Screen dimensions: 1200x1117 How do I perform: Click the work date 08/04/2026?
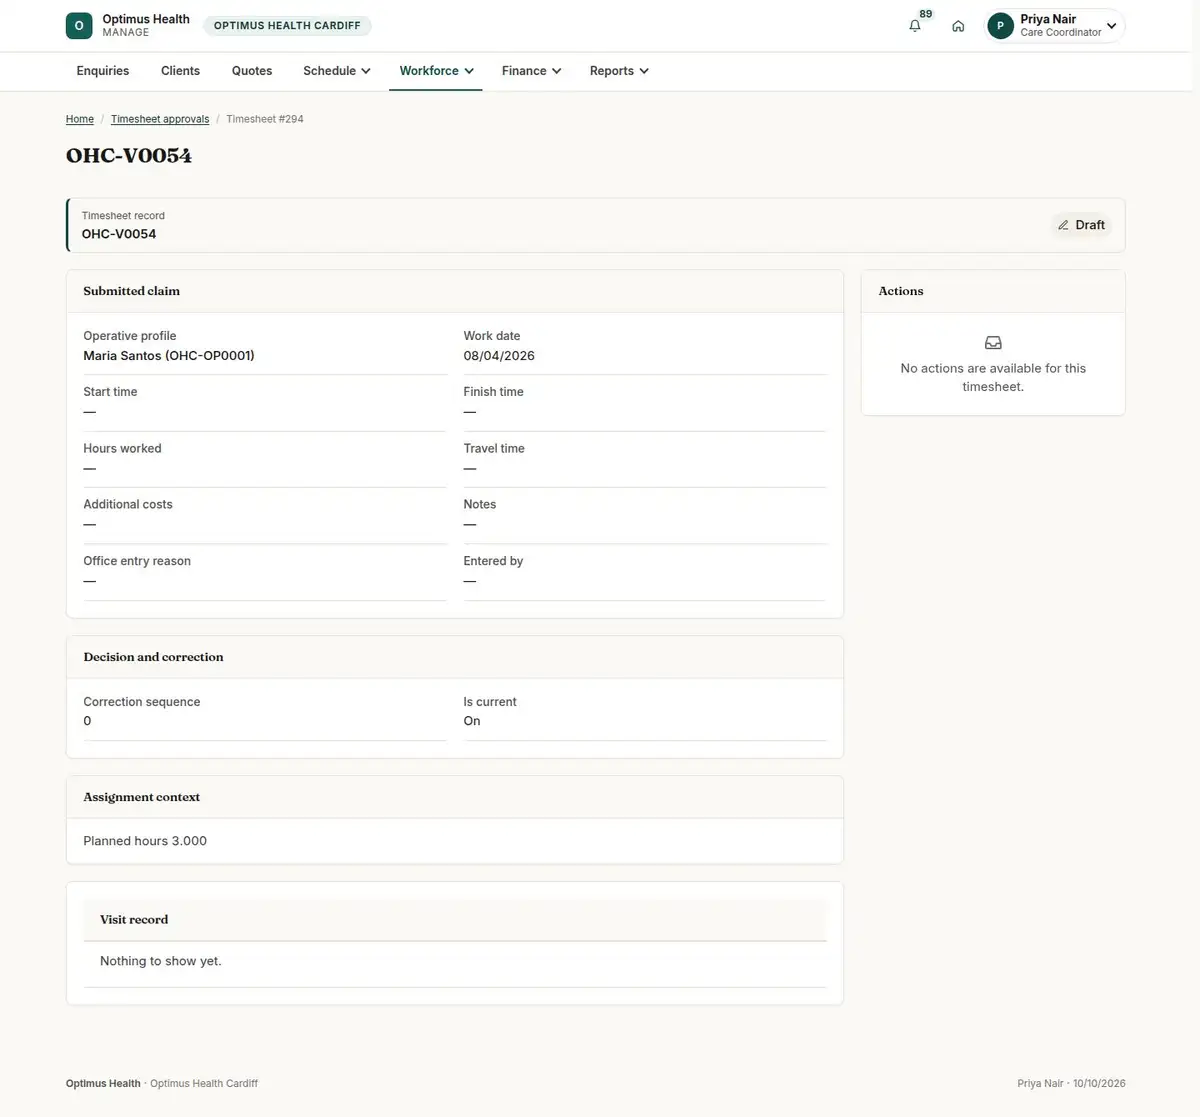point(499,356)
